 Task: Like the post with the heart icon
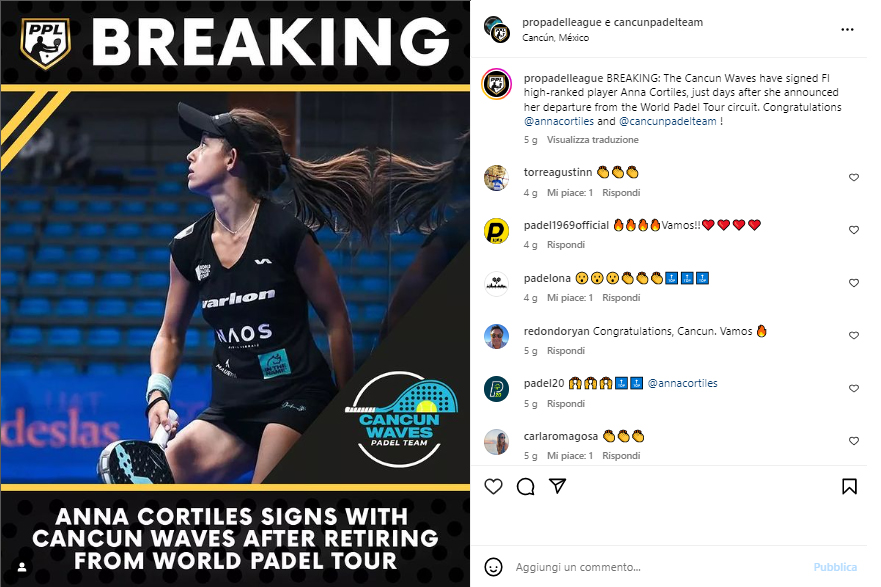coord(493,486)
